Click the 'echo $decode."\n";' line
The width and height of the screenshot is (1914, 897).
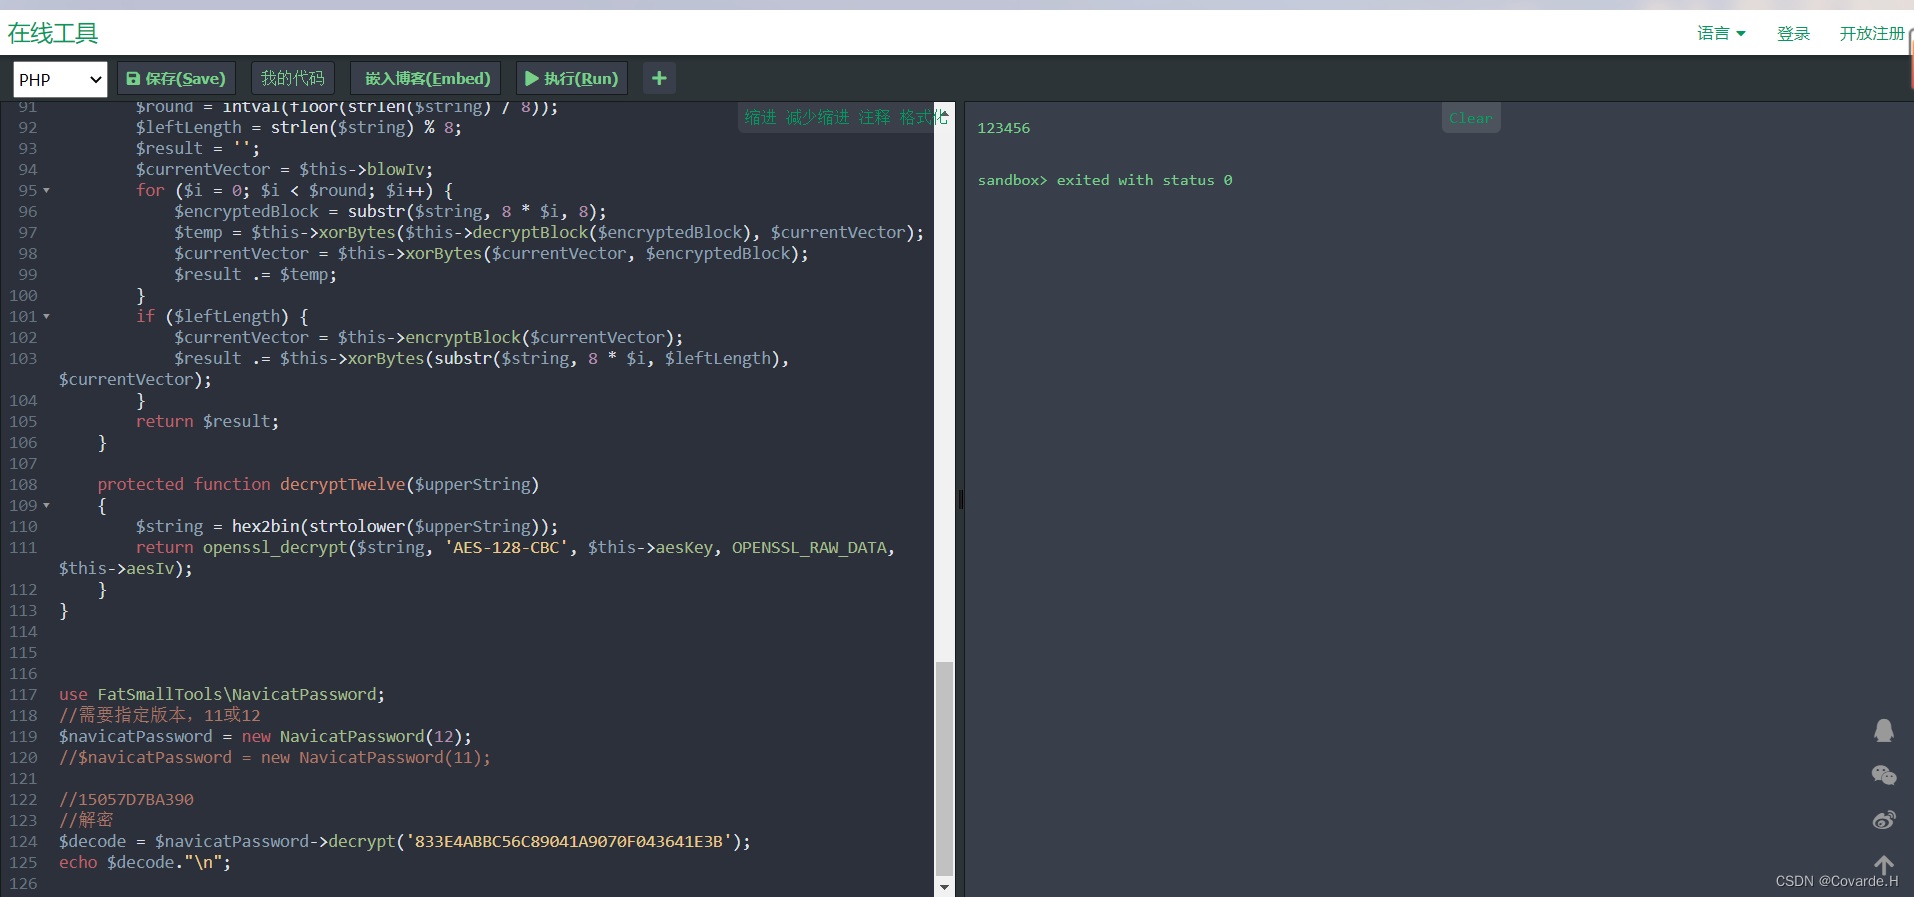[144, 863]
